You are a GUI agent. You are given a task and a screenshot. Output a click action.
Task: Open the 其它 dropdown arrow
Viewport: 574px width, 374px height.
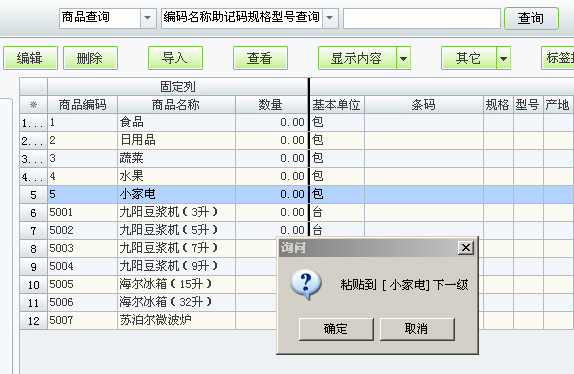pyautogui.click(x=503, y=58)
